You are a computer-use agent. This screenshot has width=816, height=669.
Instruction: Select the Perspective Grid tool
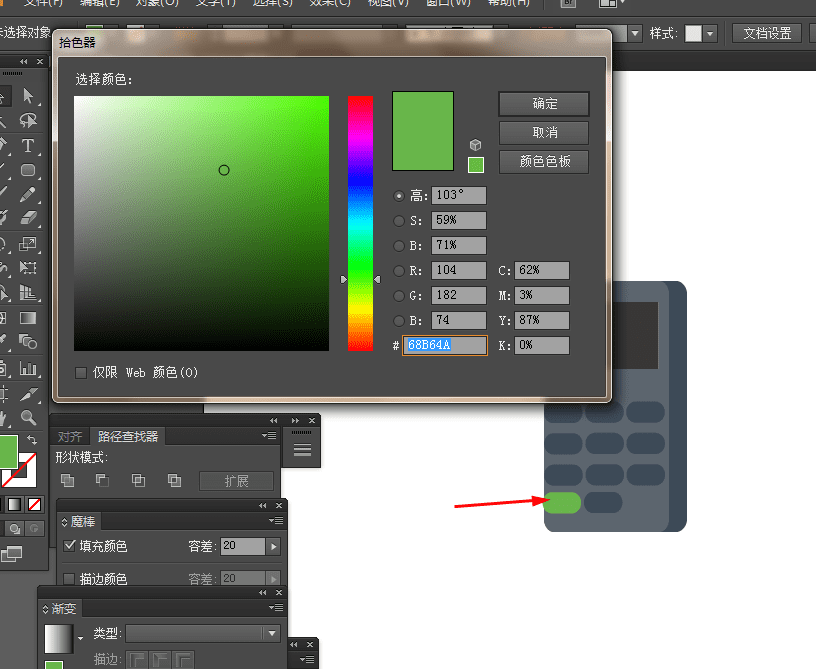point(28,292)
